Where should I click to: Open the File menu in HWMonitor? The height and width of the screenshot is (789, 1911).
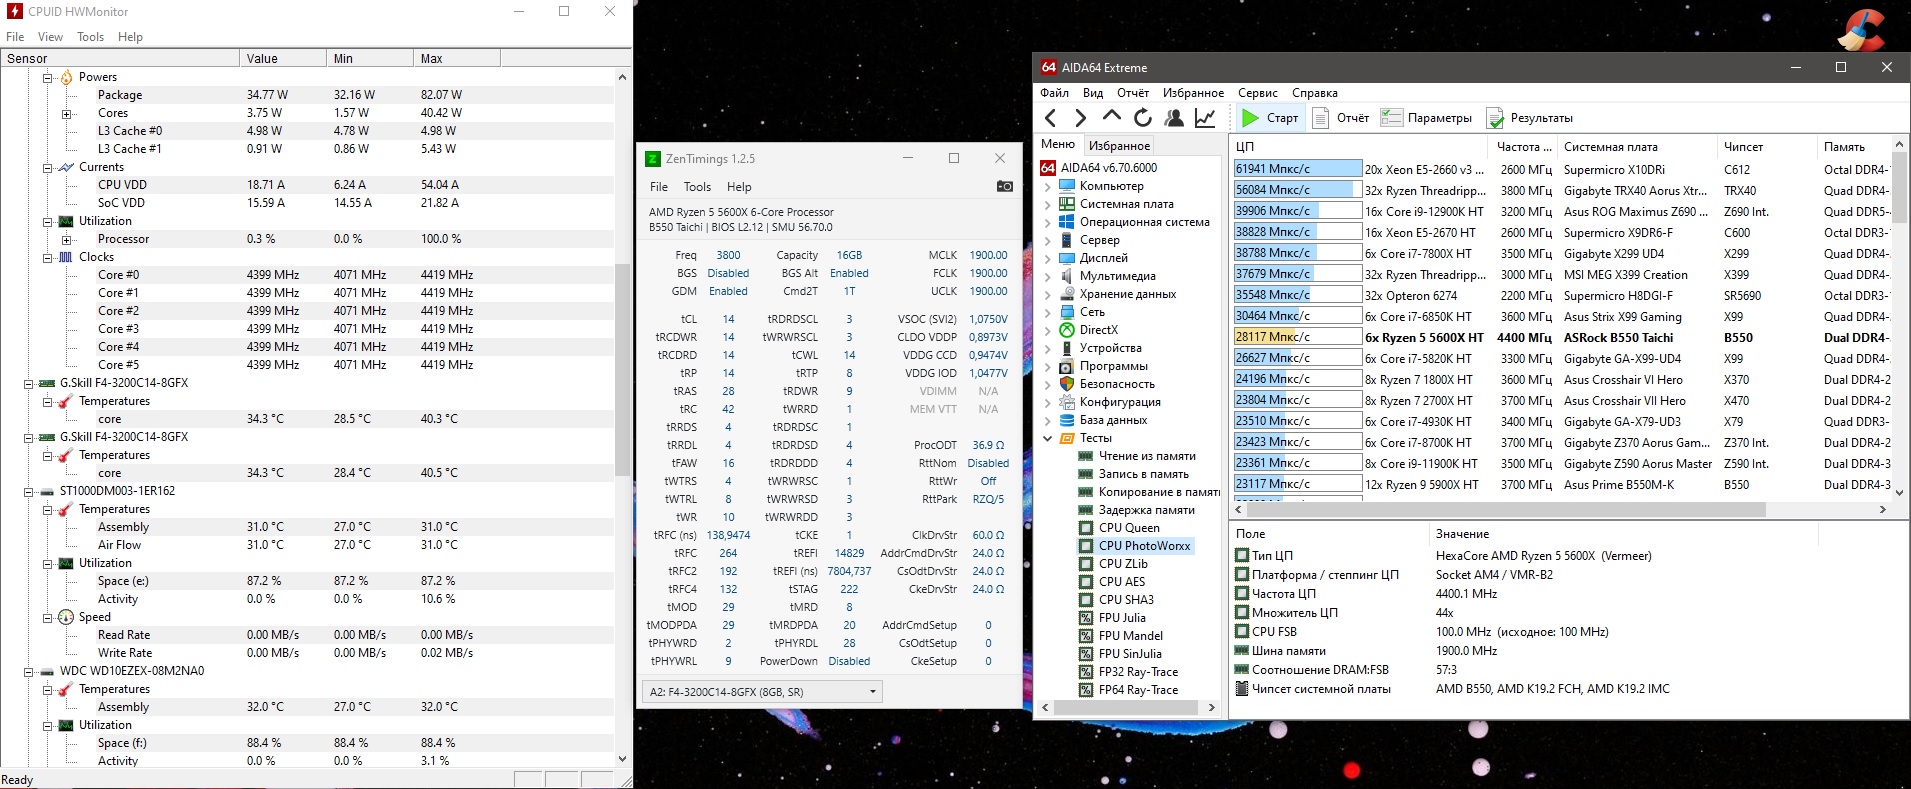click(15, 37)
